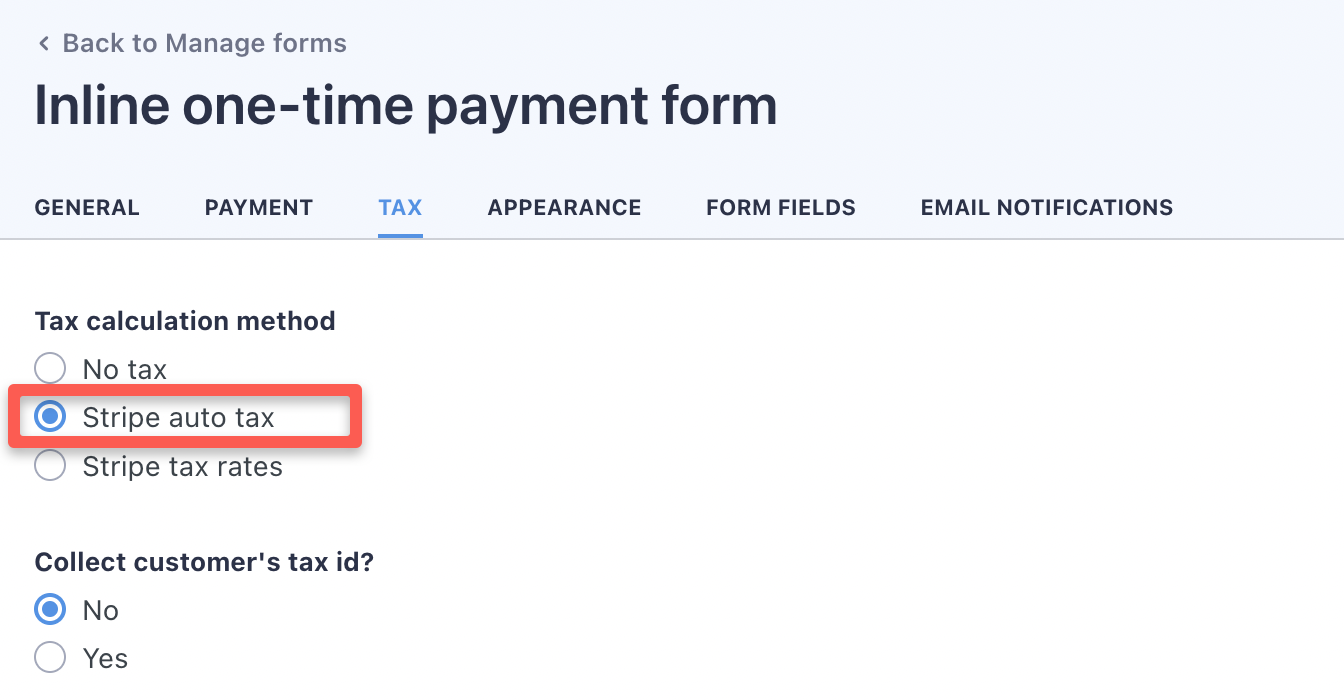Click the highlighted Stripe auto tax label
Screen dimensions: 1344x700
(178, 417)
